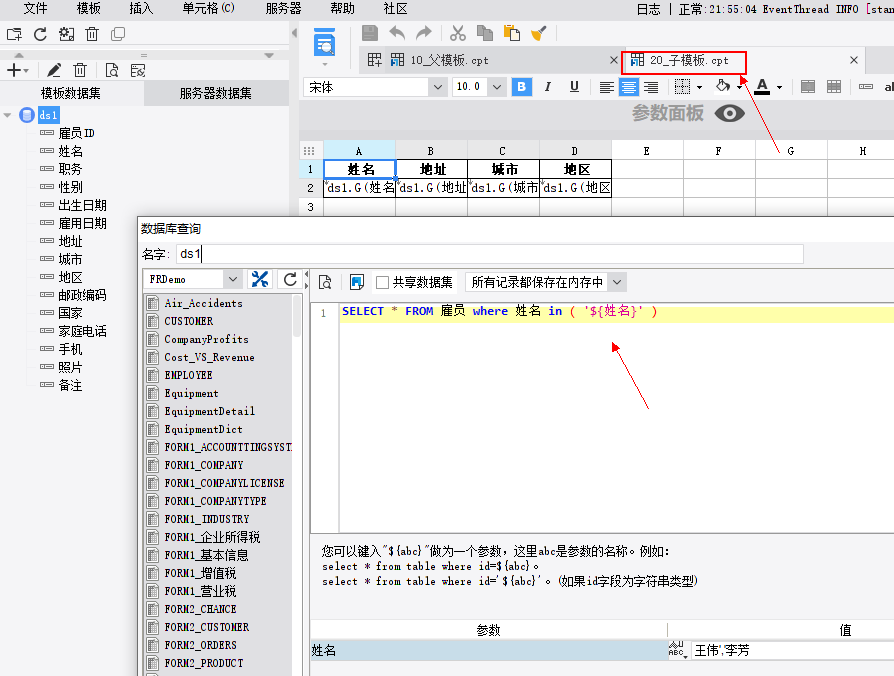The width and height of the screenshot is (894, 676).
Task: Refresh the database table list
Action: 290,280
